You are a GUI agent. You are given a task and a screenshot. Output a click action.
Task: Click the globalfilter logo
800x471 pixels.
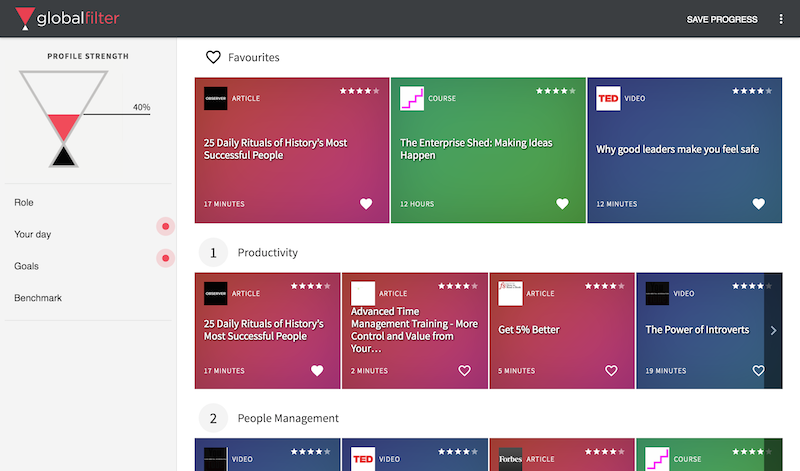click(72, 18)
